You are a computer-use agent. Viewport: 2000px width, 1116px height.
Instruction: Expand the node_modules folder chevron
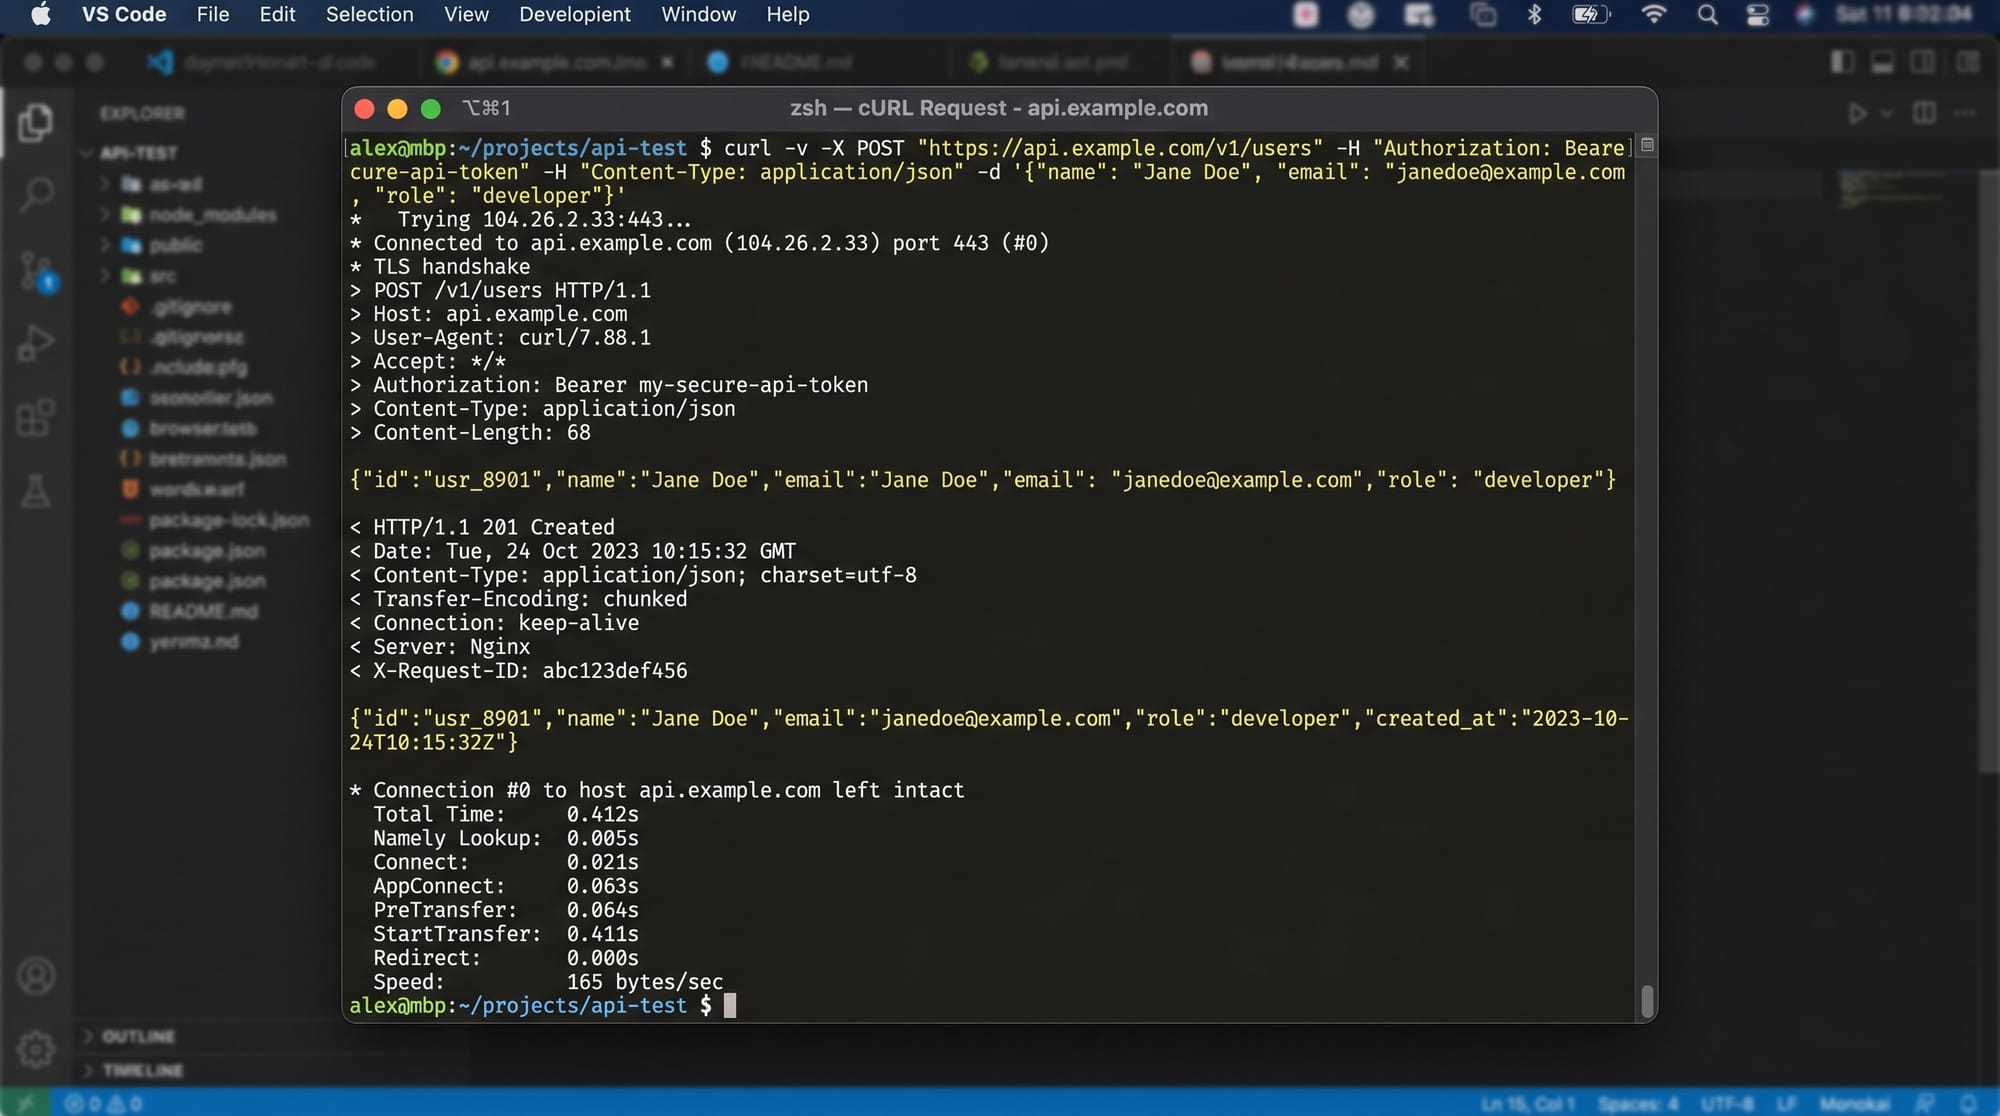[x=105, y=214]
